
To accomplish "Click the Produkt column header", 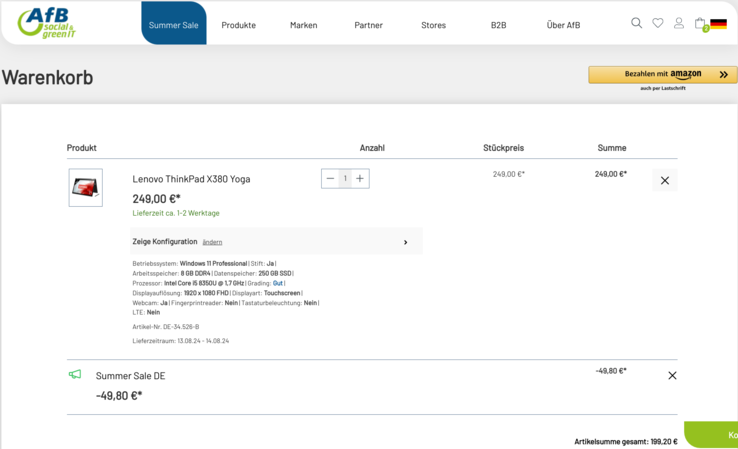I will pyautogui.click(x=81, y=148).
